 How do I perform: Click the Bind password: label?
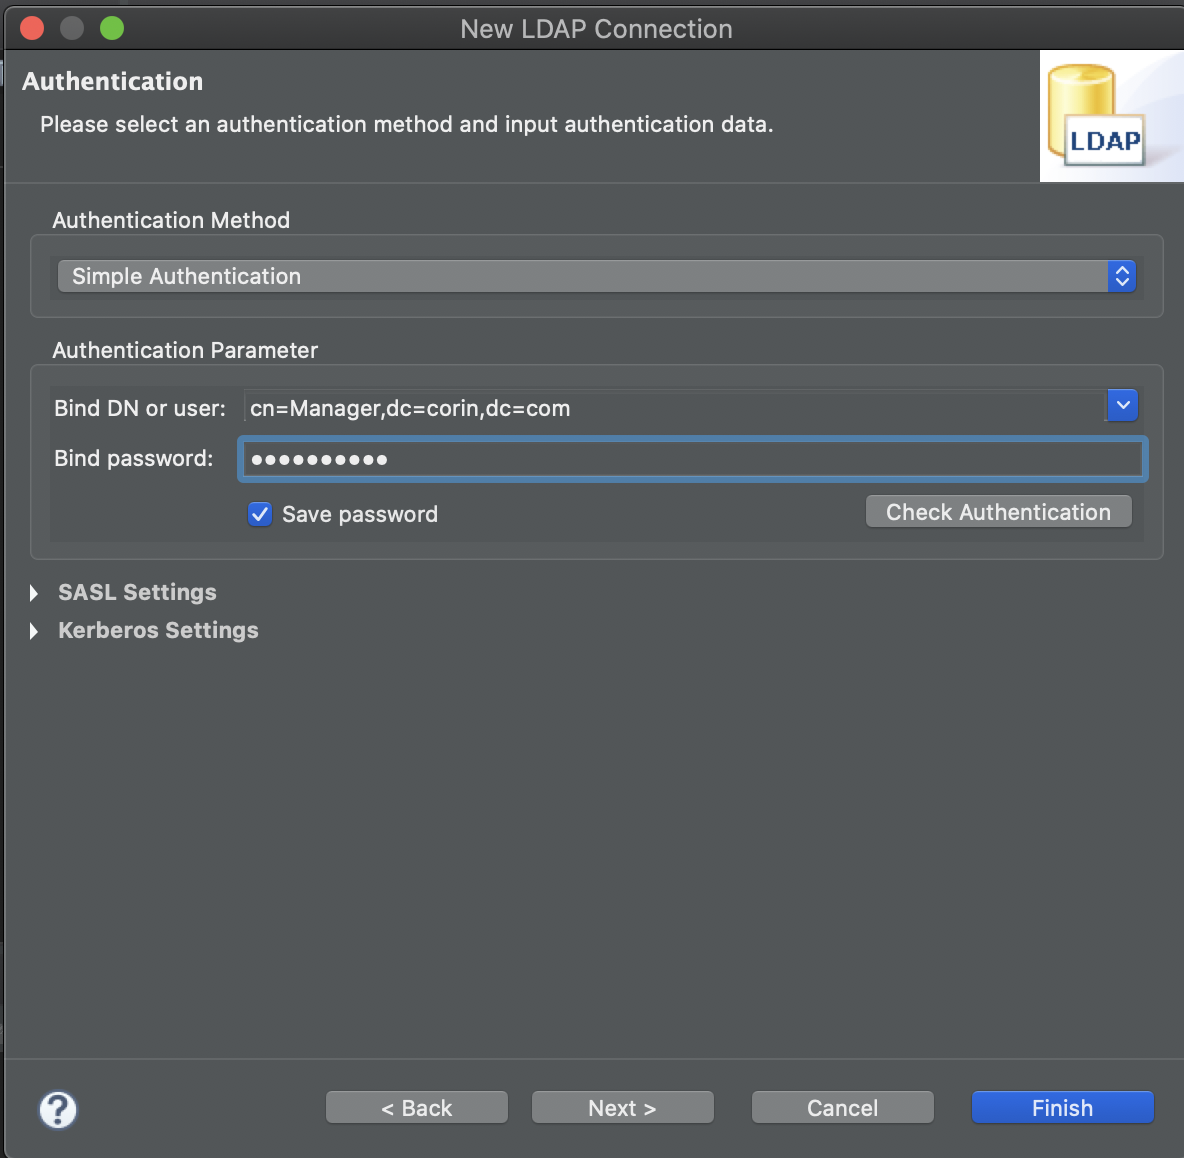click(x=134, y=458)
